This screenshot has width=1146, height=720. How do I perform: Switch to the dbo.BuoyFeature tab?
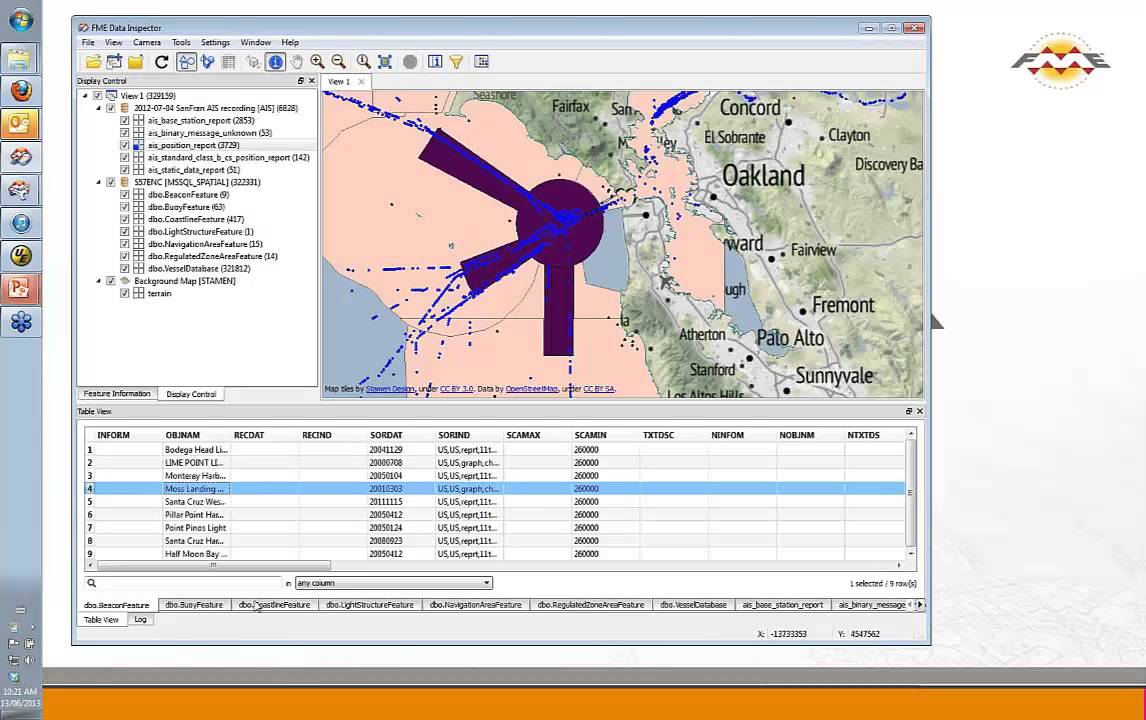(x=194, y=605)
